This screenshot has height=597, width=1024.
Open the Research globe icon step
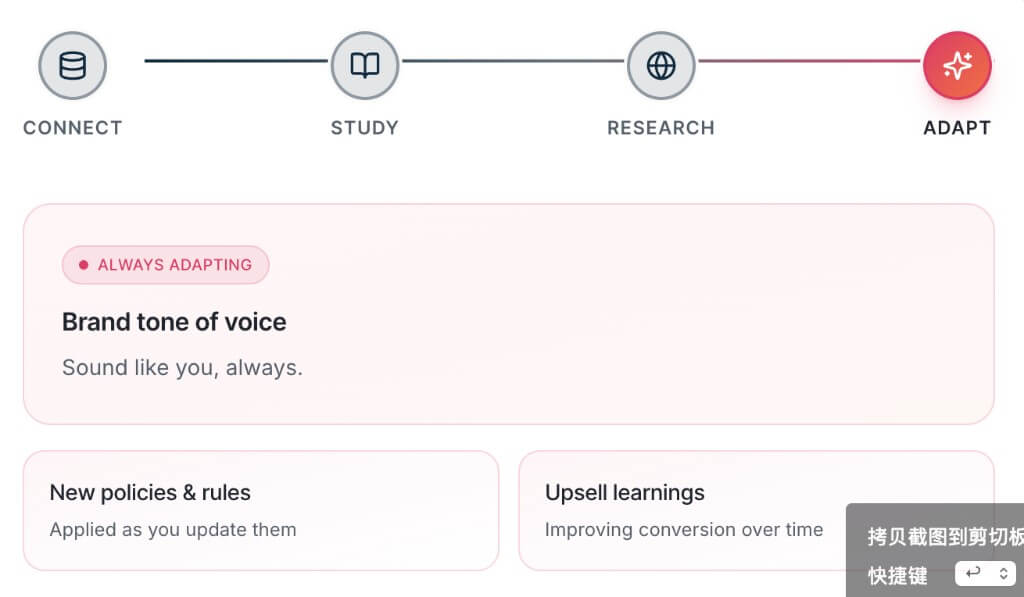661,65
